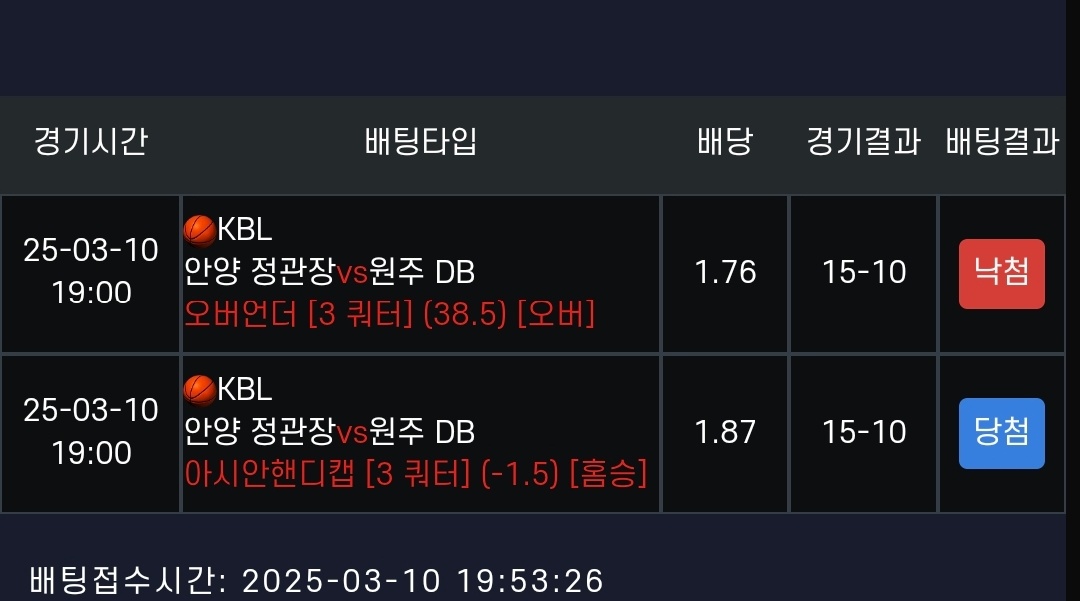Click the 오버언더 [3 쿼터] (38.5) bet text
The height and width of the screenshot is (601, 1080).
[x=390, y=315]
